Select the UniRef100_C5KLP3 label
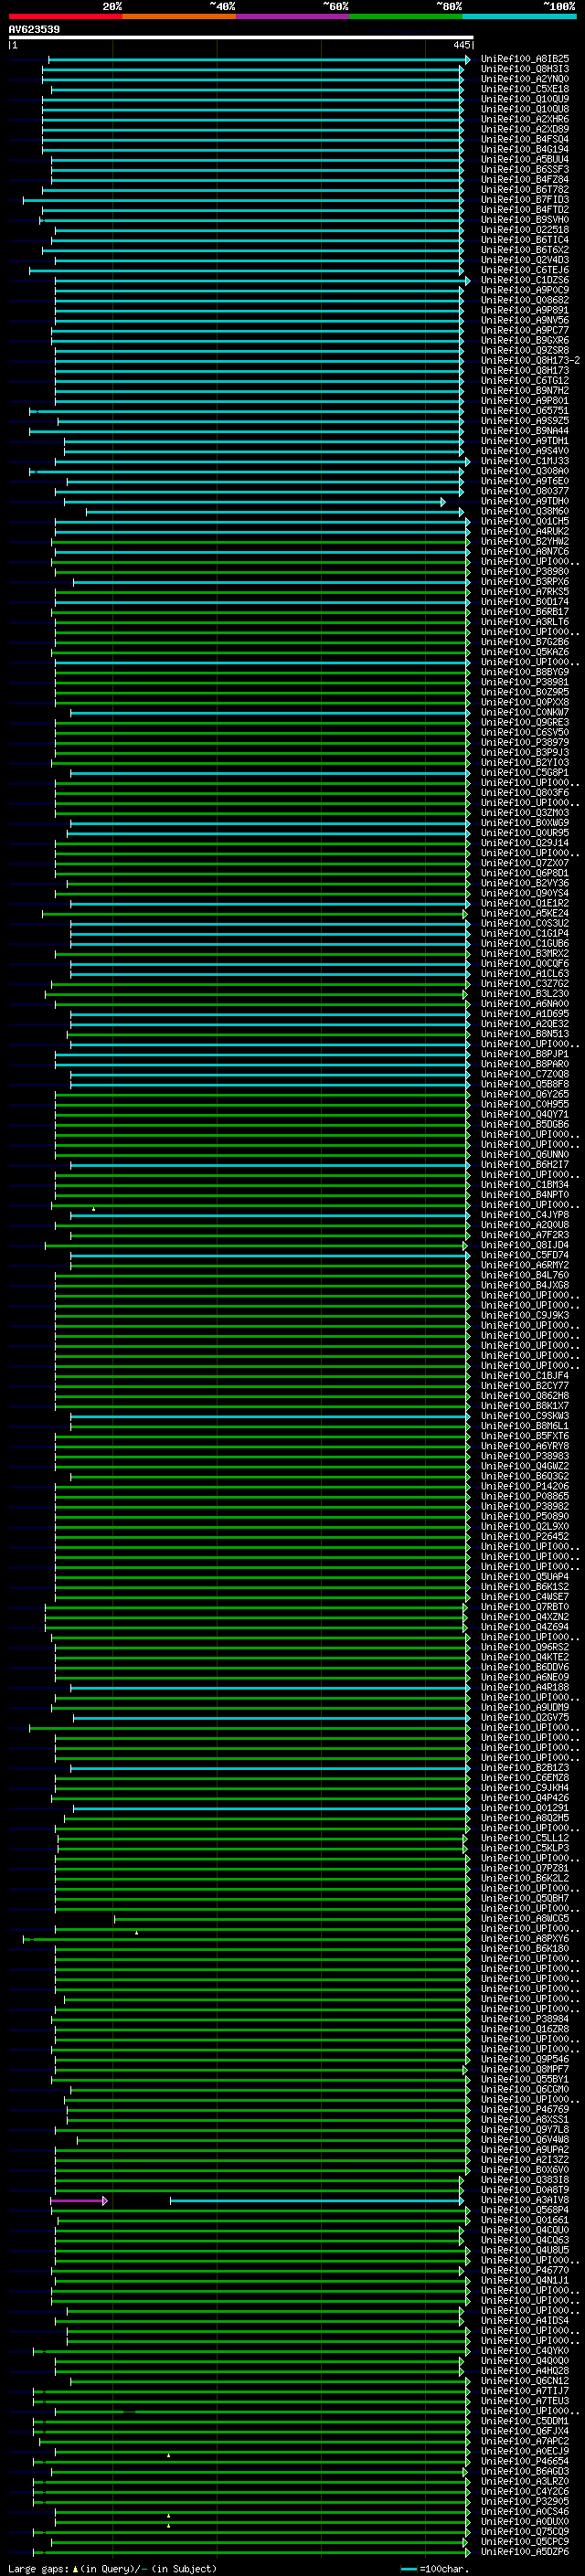Viewport: 585px width, 2576px height. coord(524,1848)
